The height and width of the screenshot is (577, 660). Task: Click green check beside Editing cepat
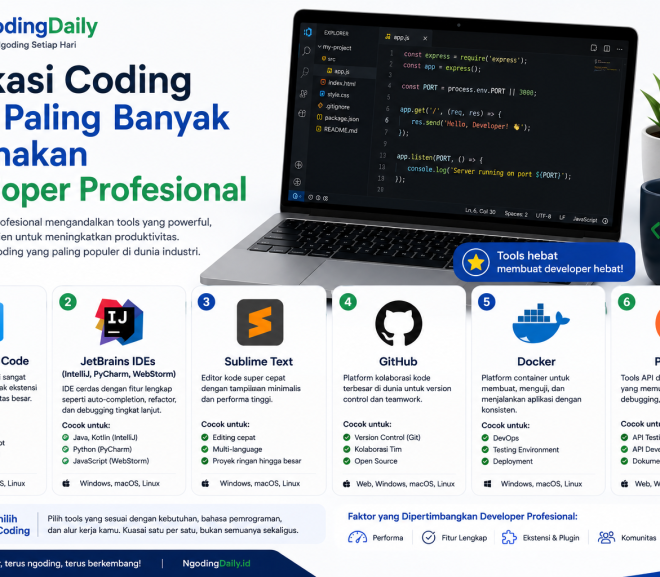205,437
